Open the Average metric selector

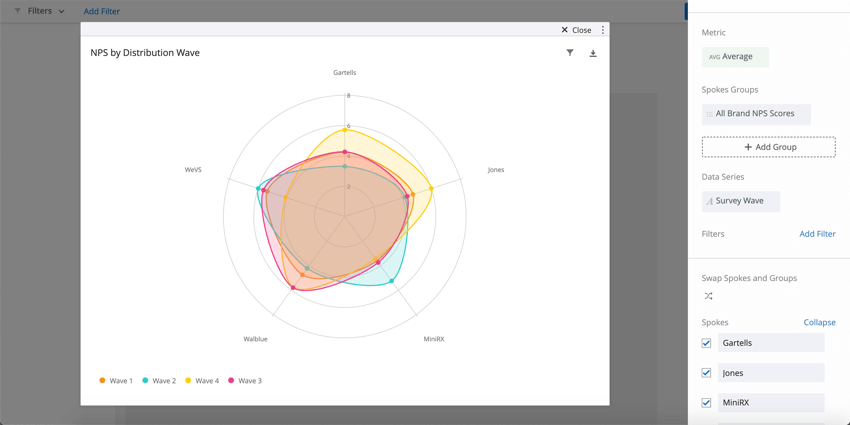(735, 57)
